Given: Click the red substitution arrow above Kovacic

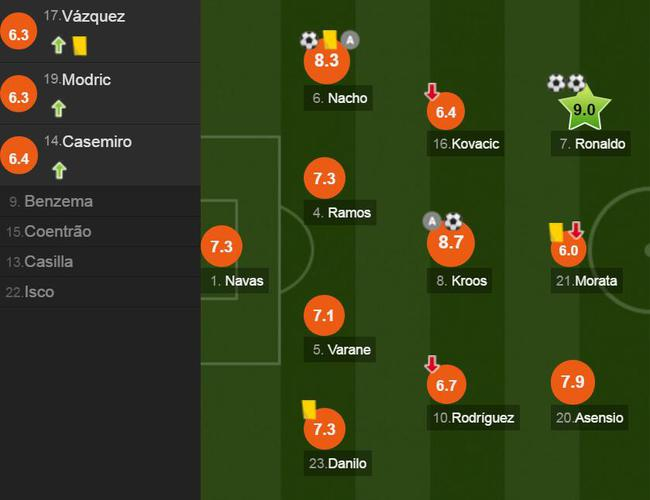Looking at the screenshot, I should pos(432,92).
